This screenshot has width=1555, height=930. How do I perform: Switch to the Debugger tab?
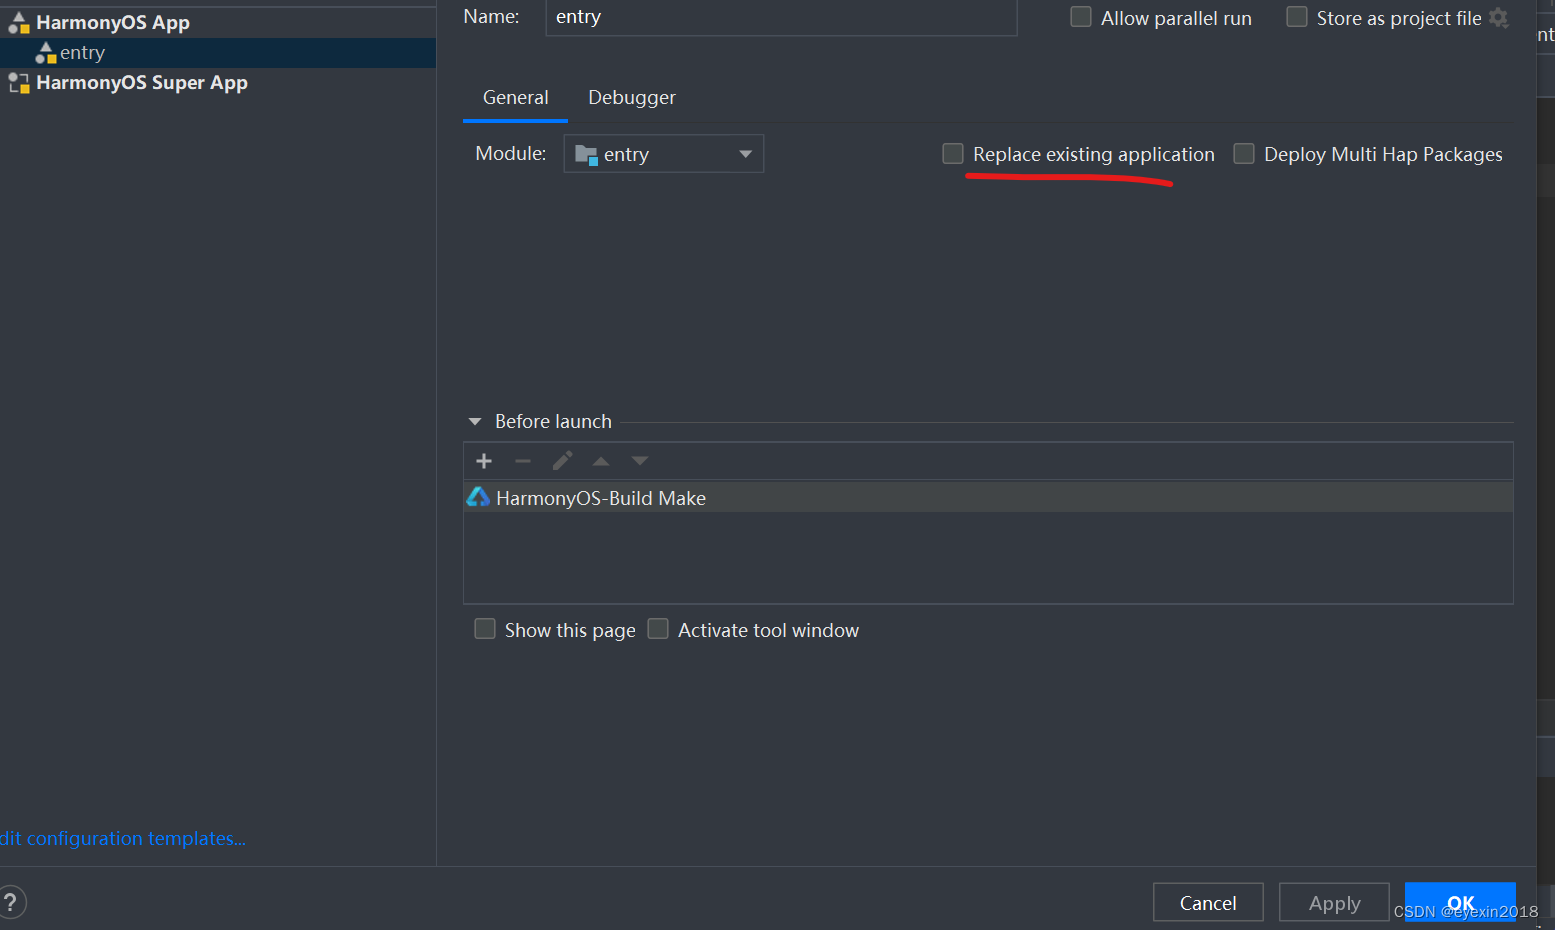632,98
